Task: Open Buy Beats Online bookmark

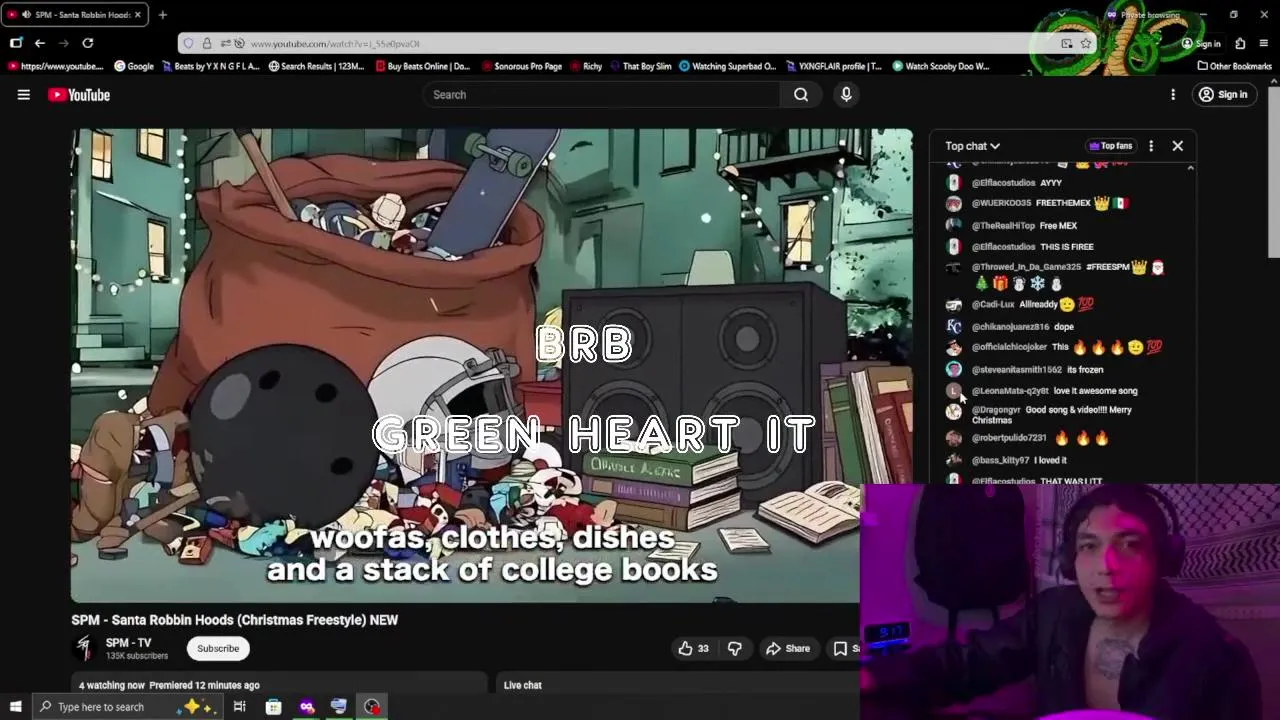Action: [423, 66]
